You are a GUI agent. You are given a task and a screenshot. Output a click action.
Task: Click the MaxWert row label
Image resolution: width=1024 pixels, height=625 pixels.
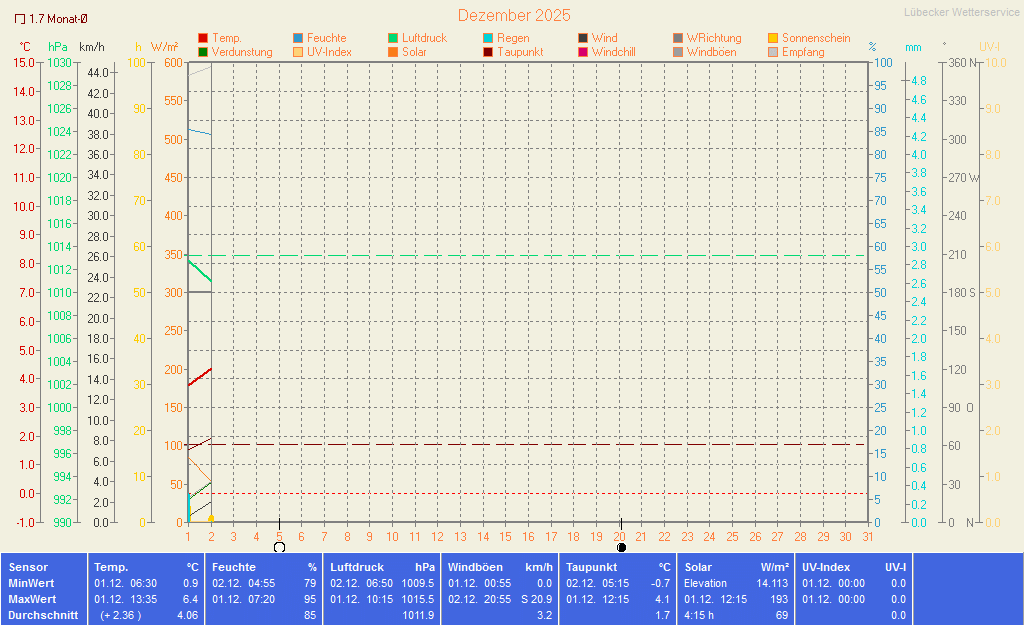tap(31, 599)
